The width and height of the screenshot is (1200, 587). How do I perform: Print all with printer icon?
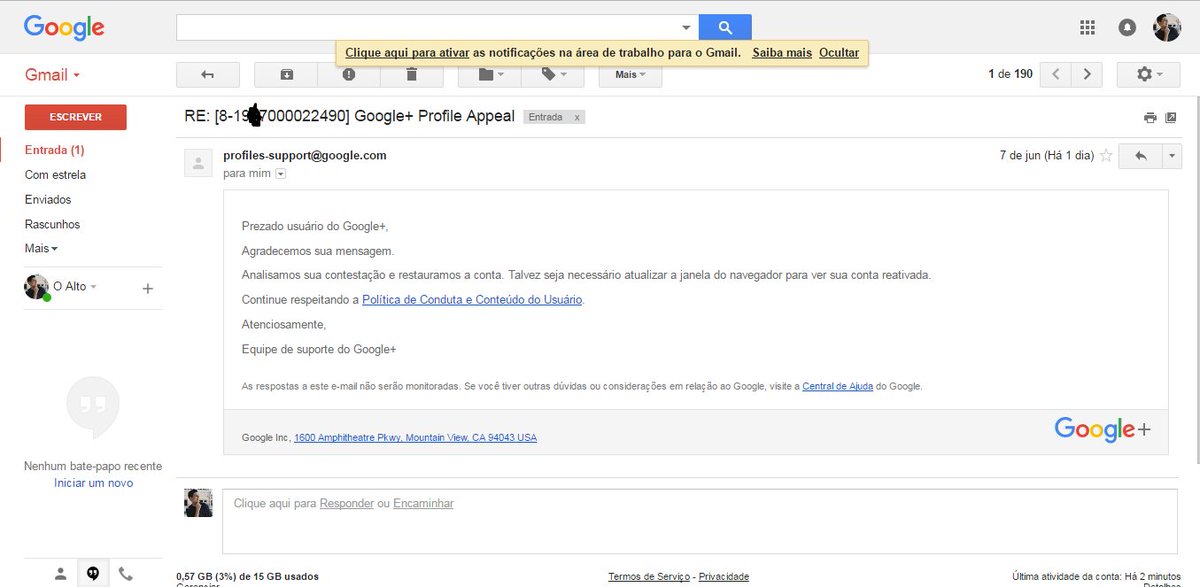[1150, 118]
